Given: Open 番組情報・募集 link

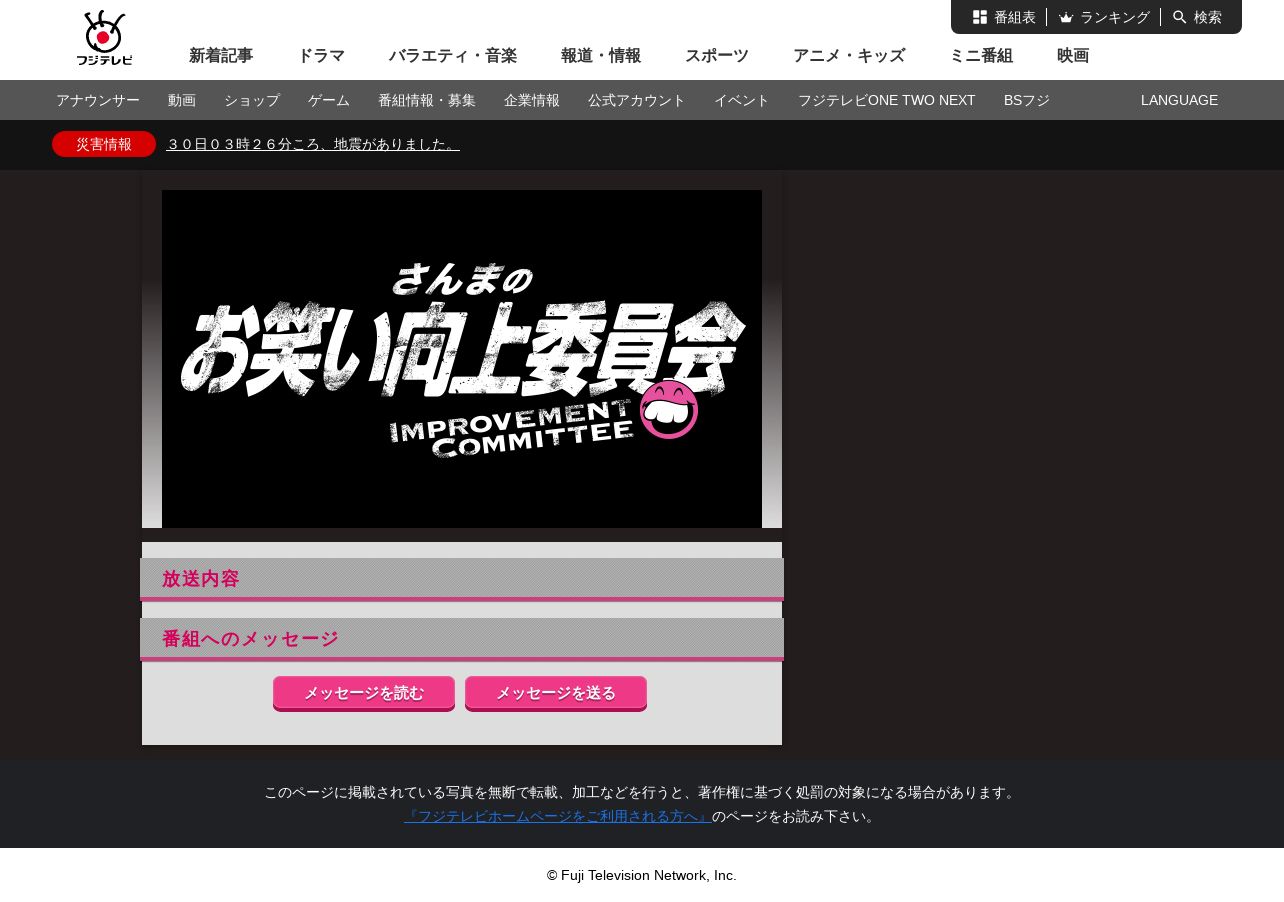Looking at the screenshot, I should tap(427, 100).
